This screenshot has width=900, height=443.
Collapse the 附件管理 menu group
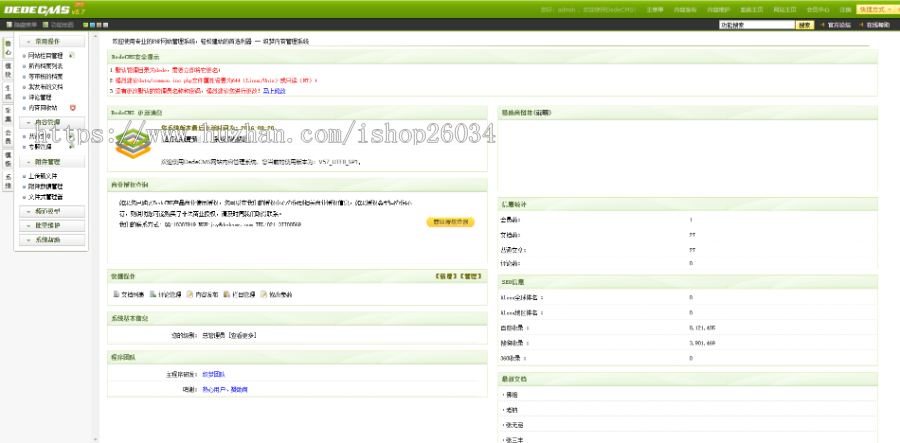pyautogui.click(x=52, y=162)
